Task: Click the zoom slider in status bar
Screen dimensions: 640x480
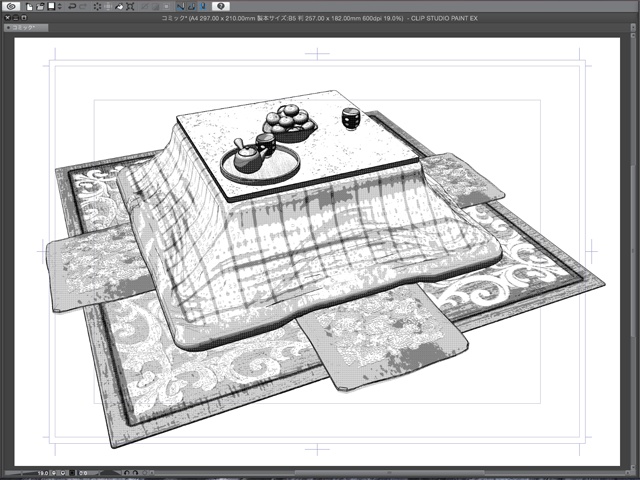Action: pos(20,473)
